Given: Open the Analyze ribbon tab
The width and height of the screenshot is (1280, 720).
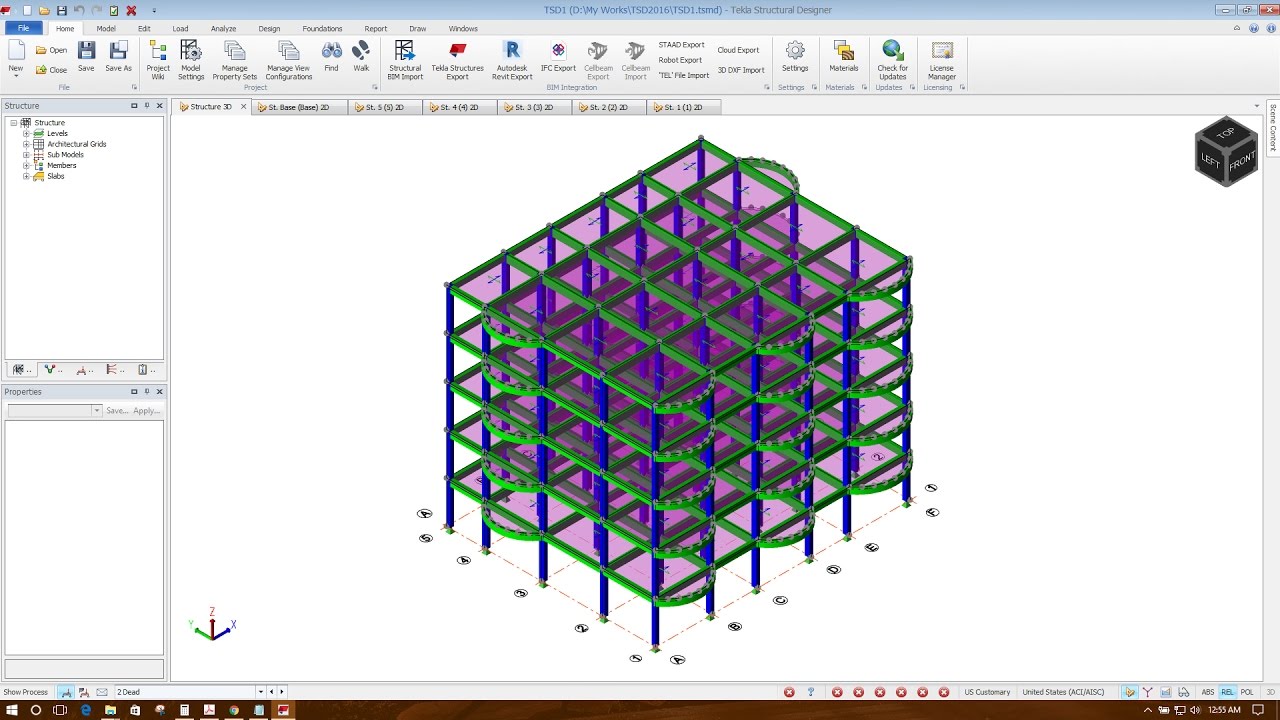Looking at the screenshot, I should coord(223,28).
